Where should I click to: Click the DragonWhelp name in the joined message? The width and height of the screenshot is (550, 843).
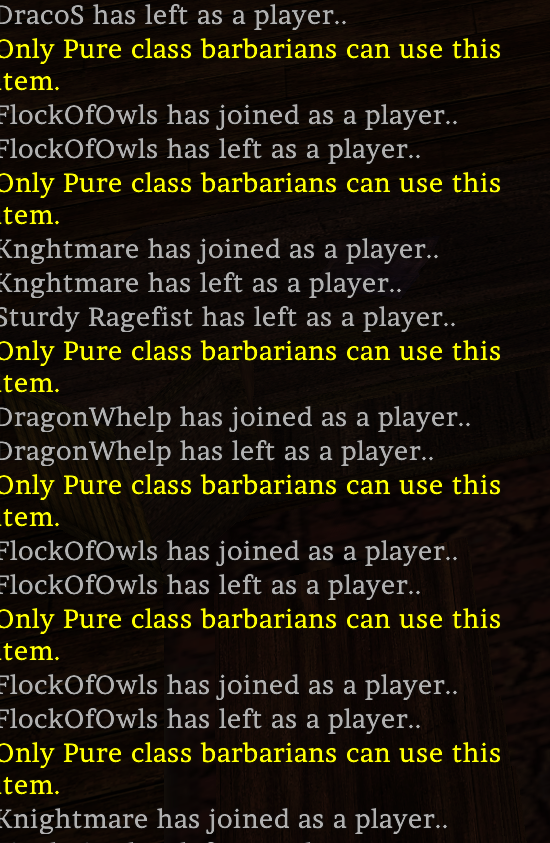85,418
